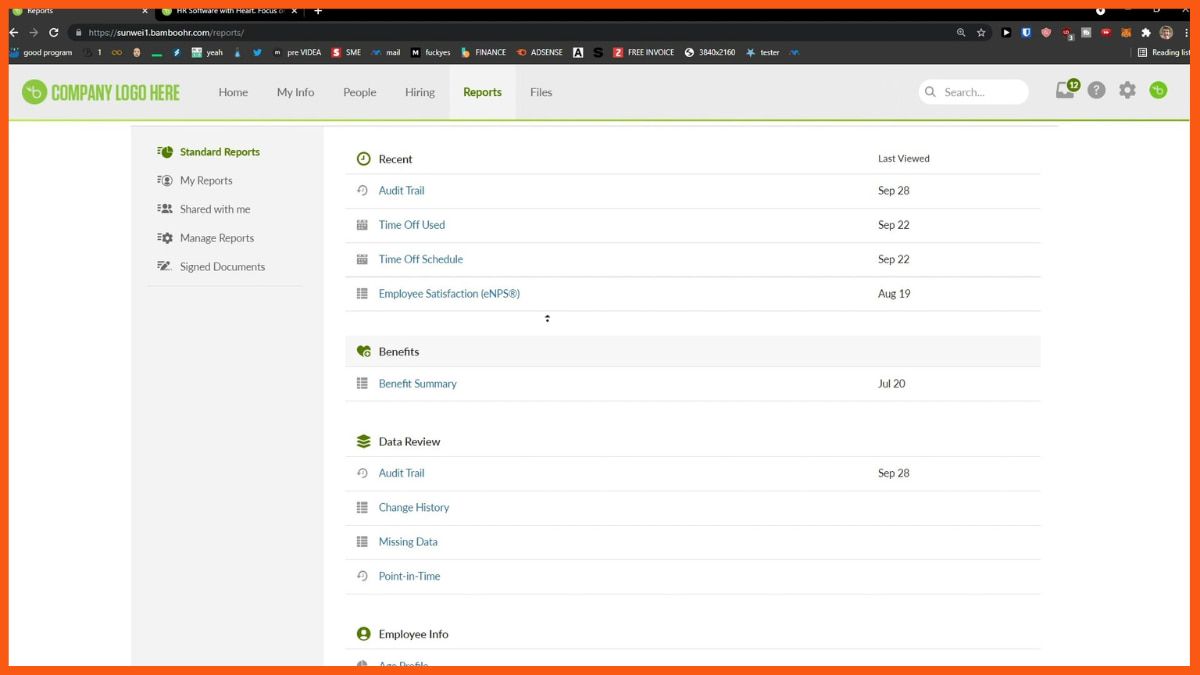Open the ADSENSE bookmark
This screenshot has width=1200, height=675.
[539, 52]
